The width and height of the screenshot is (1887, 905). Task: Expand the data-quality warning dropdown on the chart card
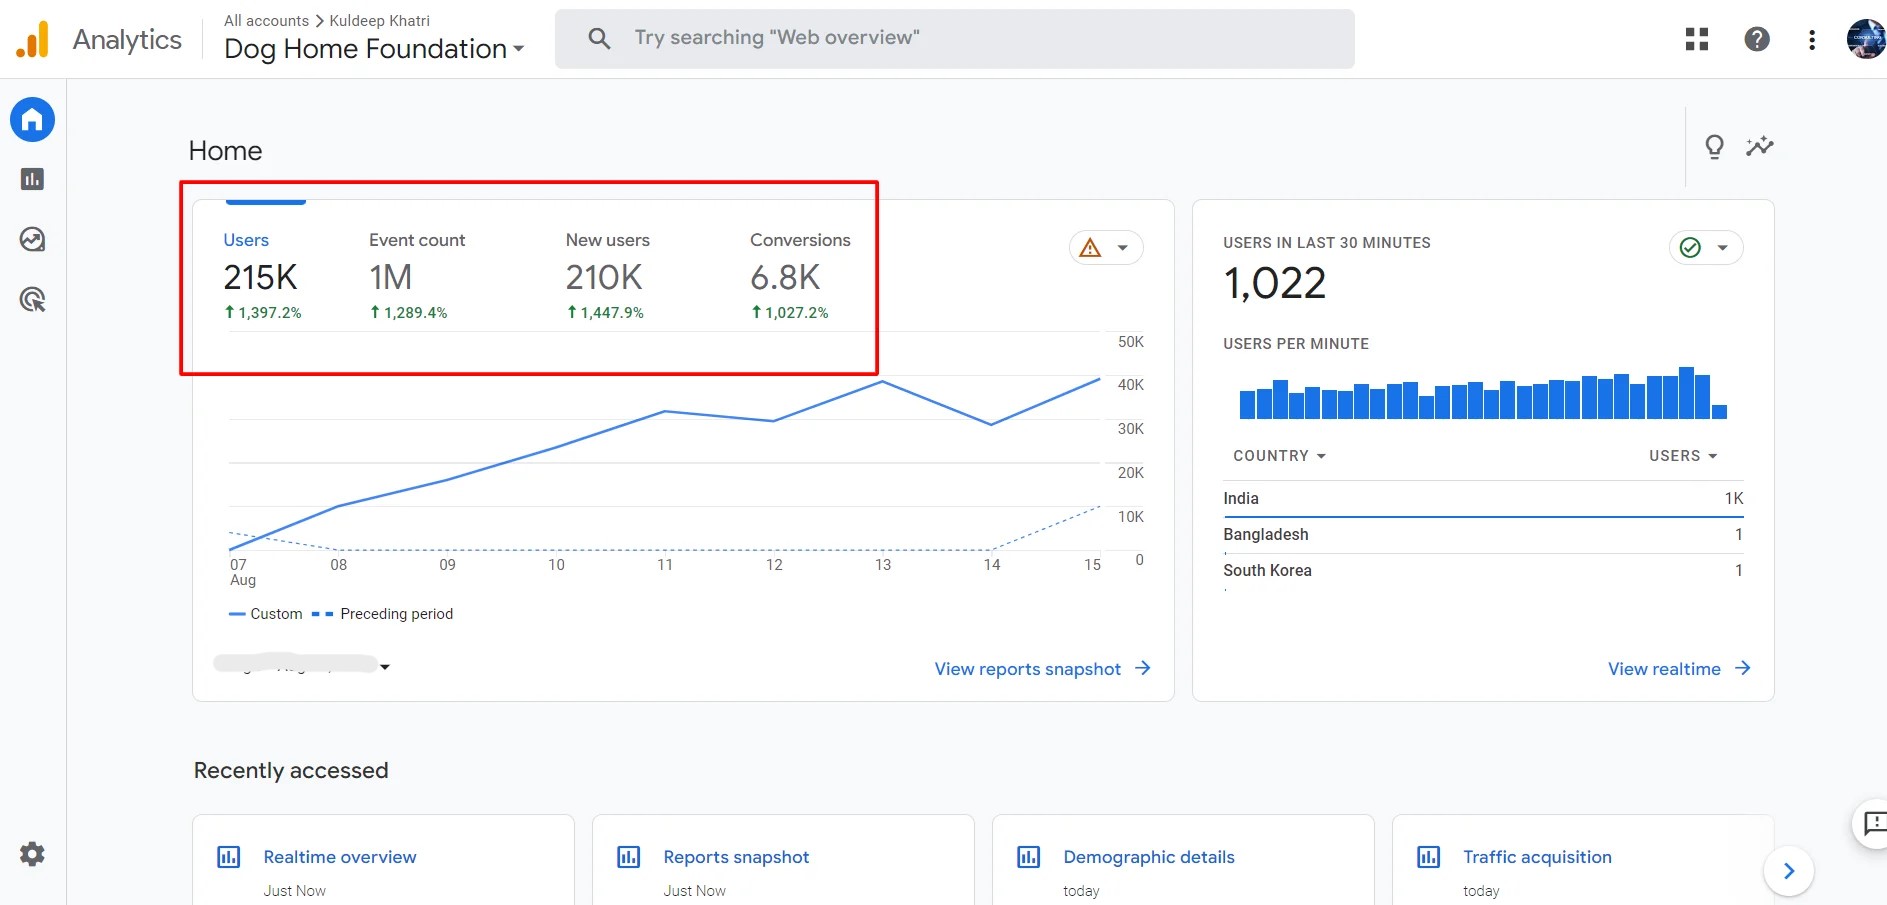pos(1106,247)
